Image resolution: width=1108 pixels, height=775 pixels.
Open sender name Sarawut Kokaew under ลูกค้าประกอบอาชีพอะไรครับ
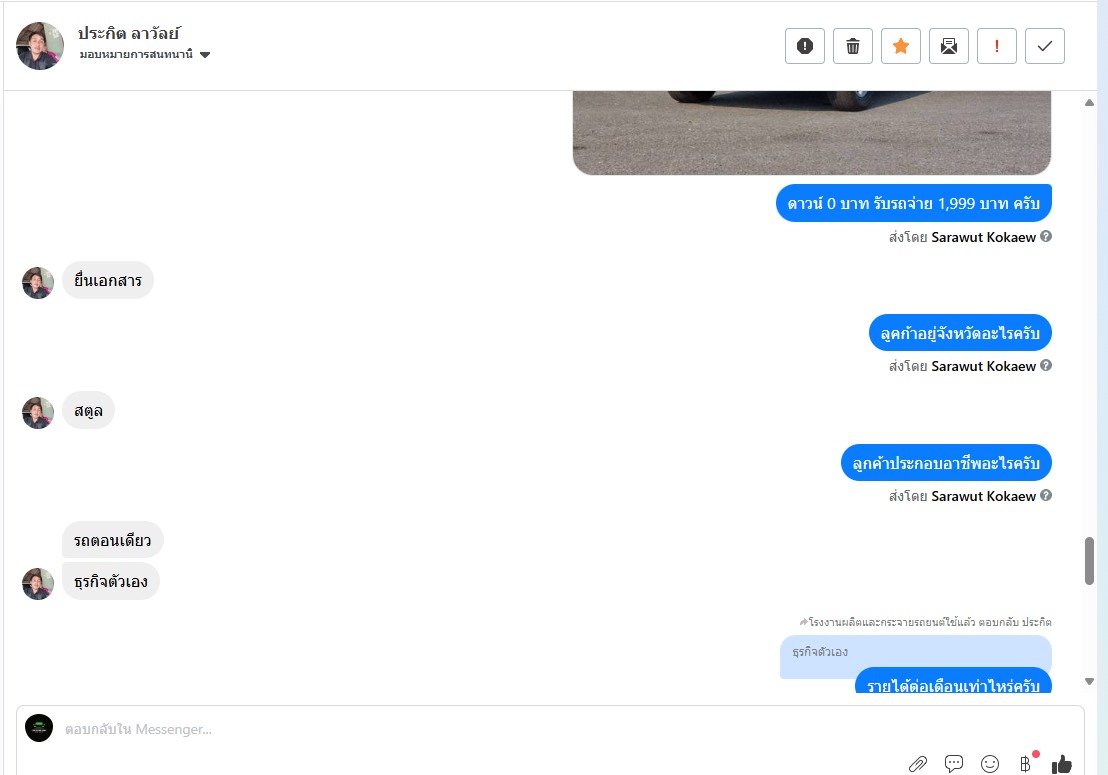coord(984,496)
